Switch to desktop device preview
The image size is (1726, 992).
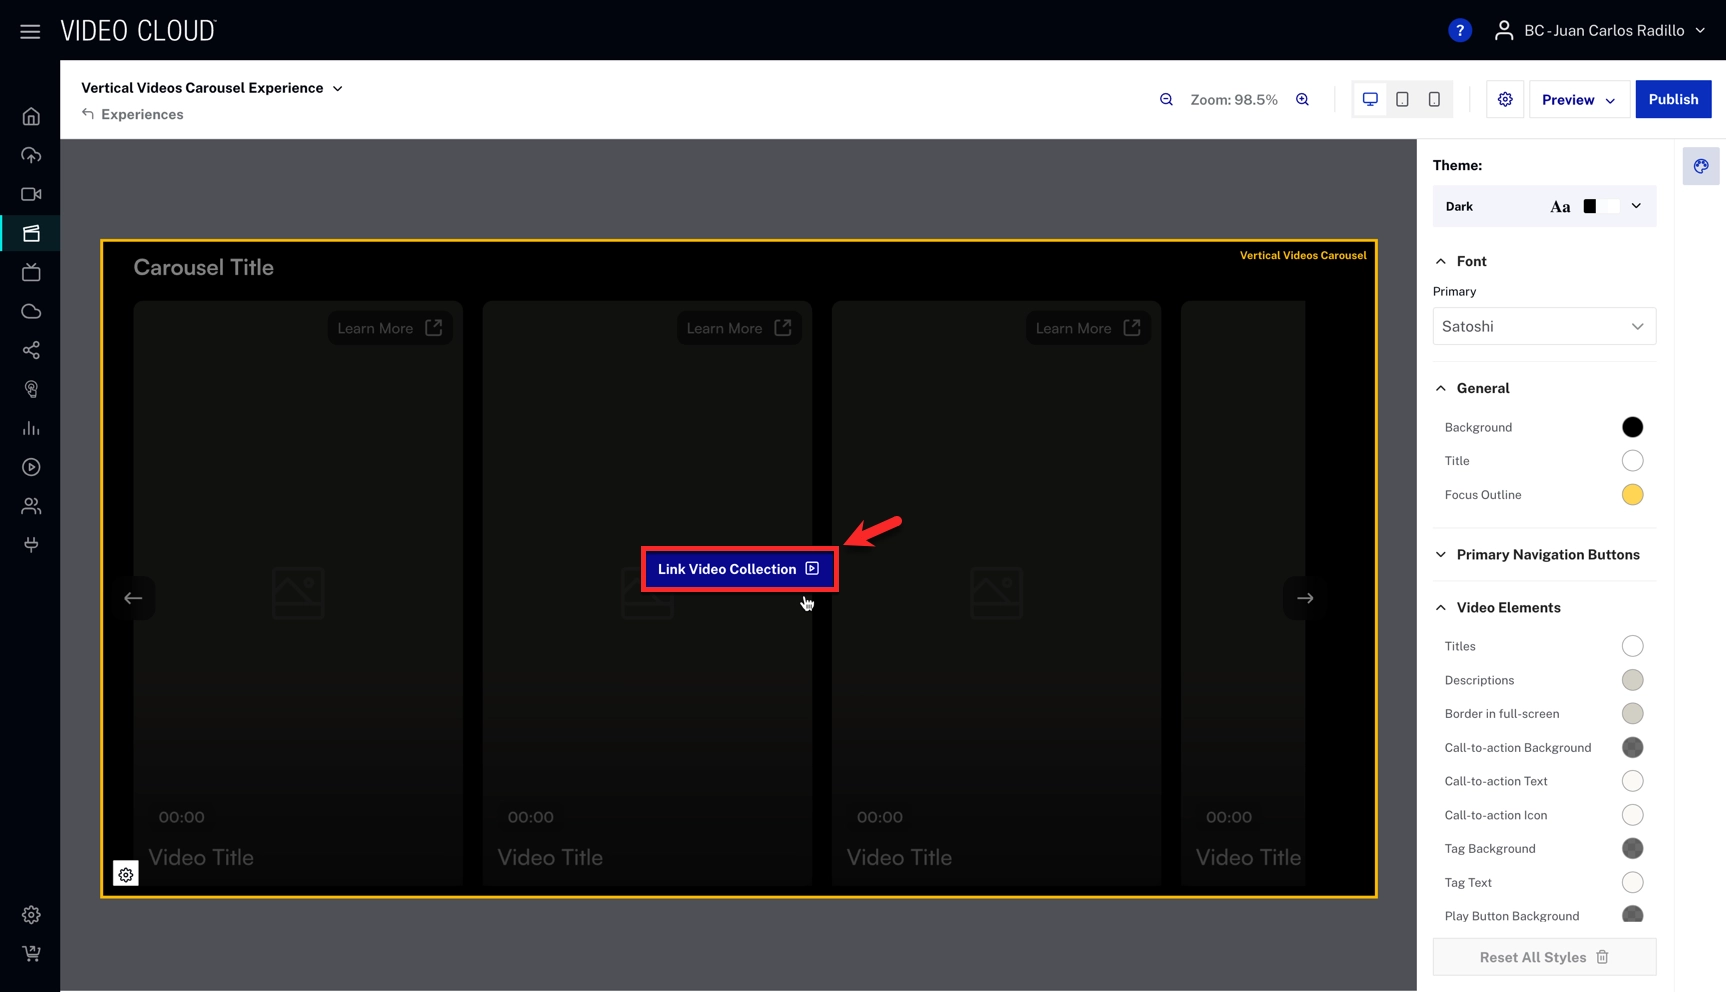(1370, 100)
